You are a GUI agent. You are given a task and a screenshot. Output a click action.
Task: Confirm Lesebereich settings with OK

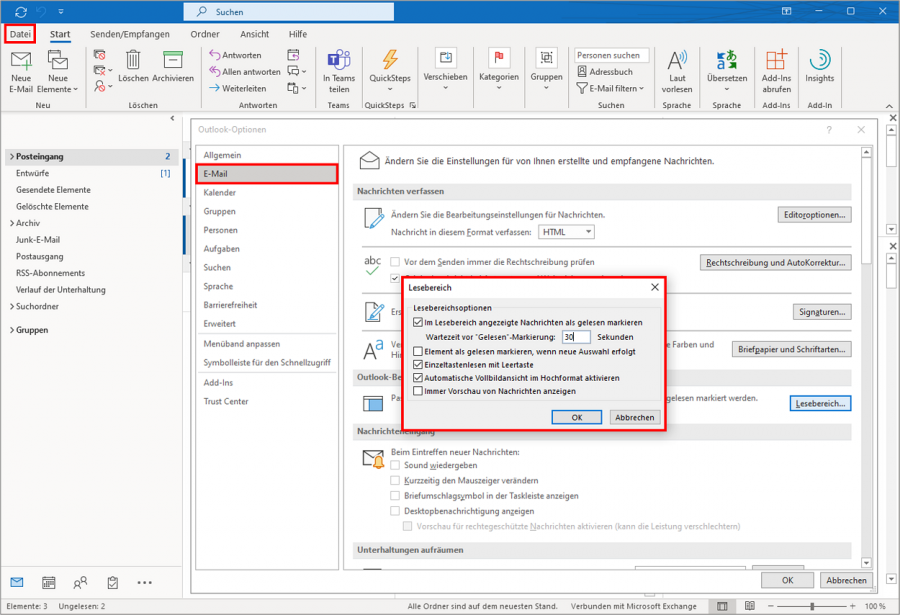point(577,416)
